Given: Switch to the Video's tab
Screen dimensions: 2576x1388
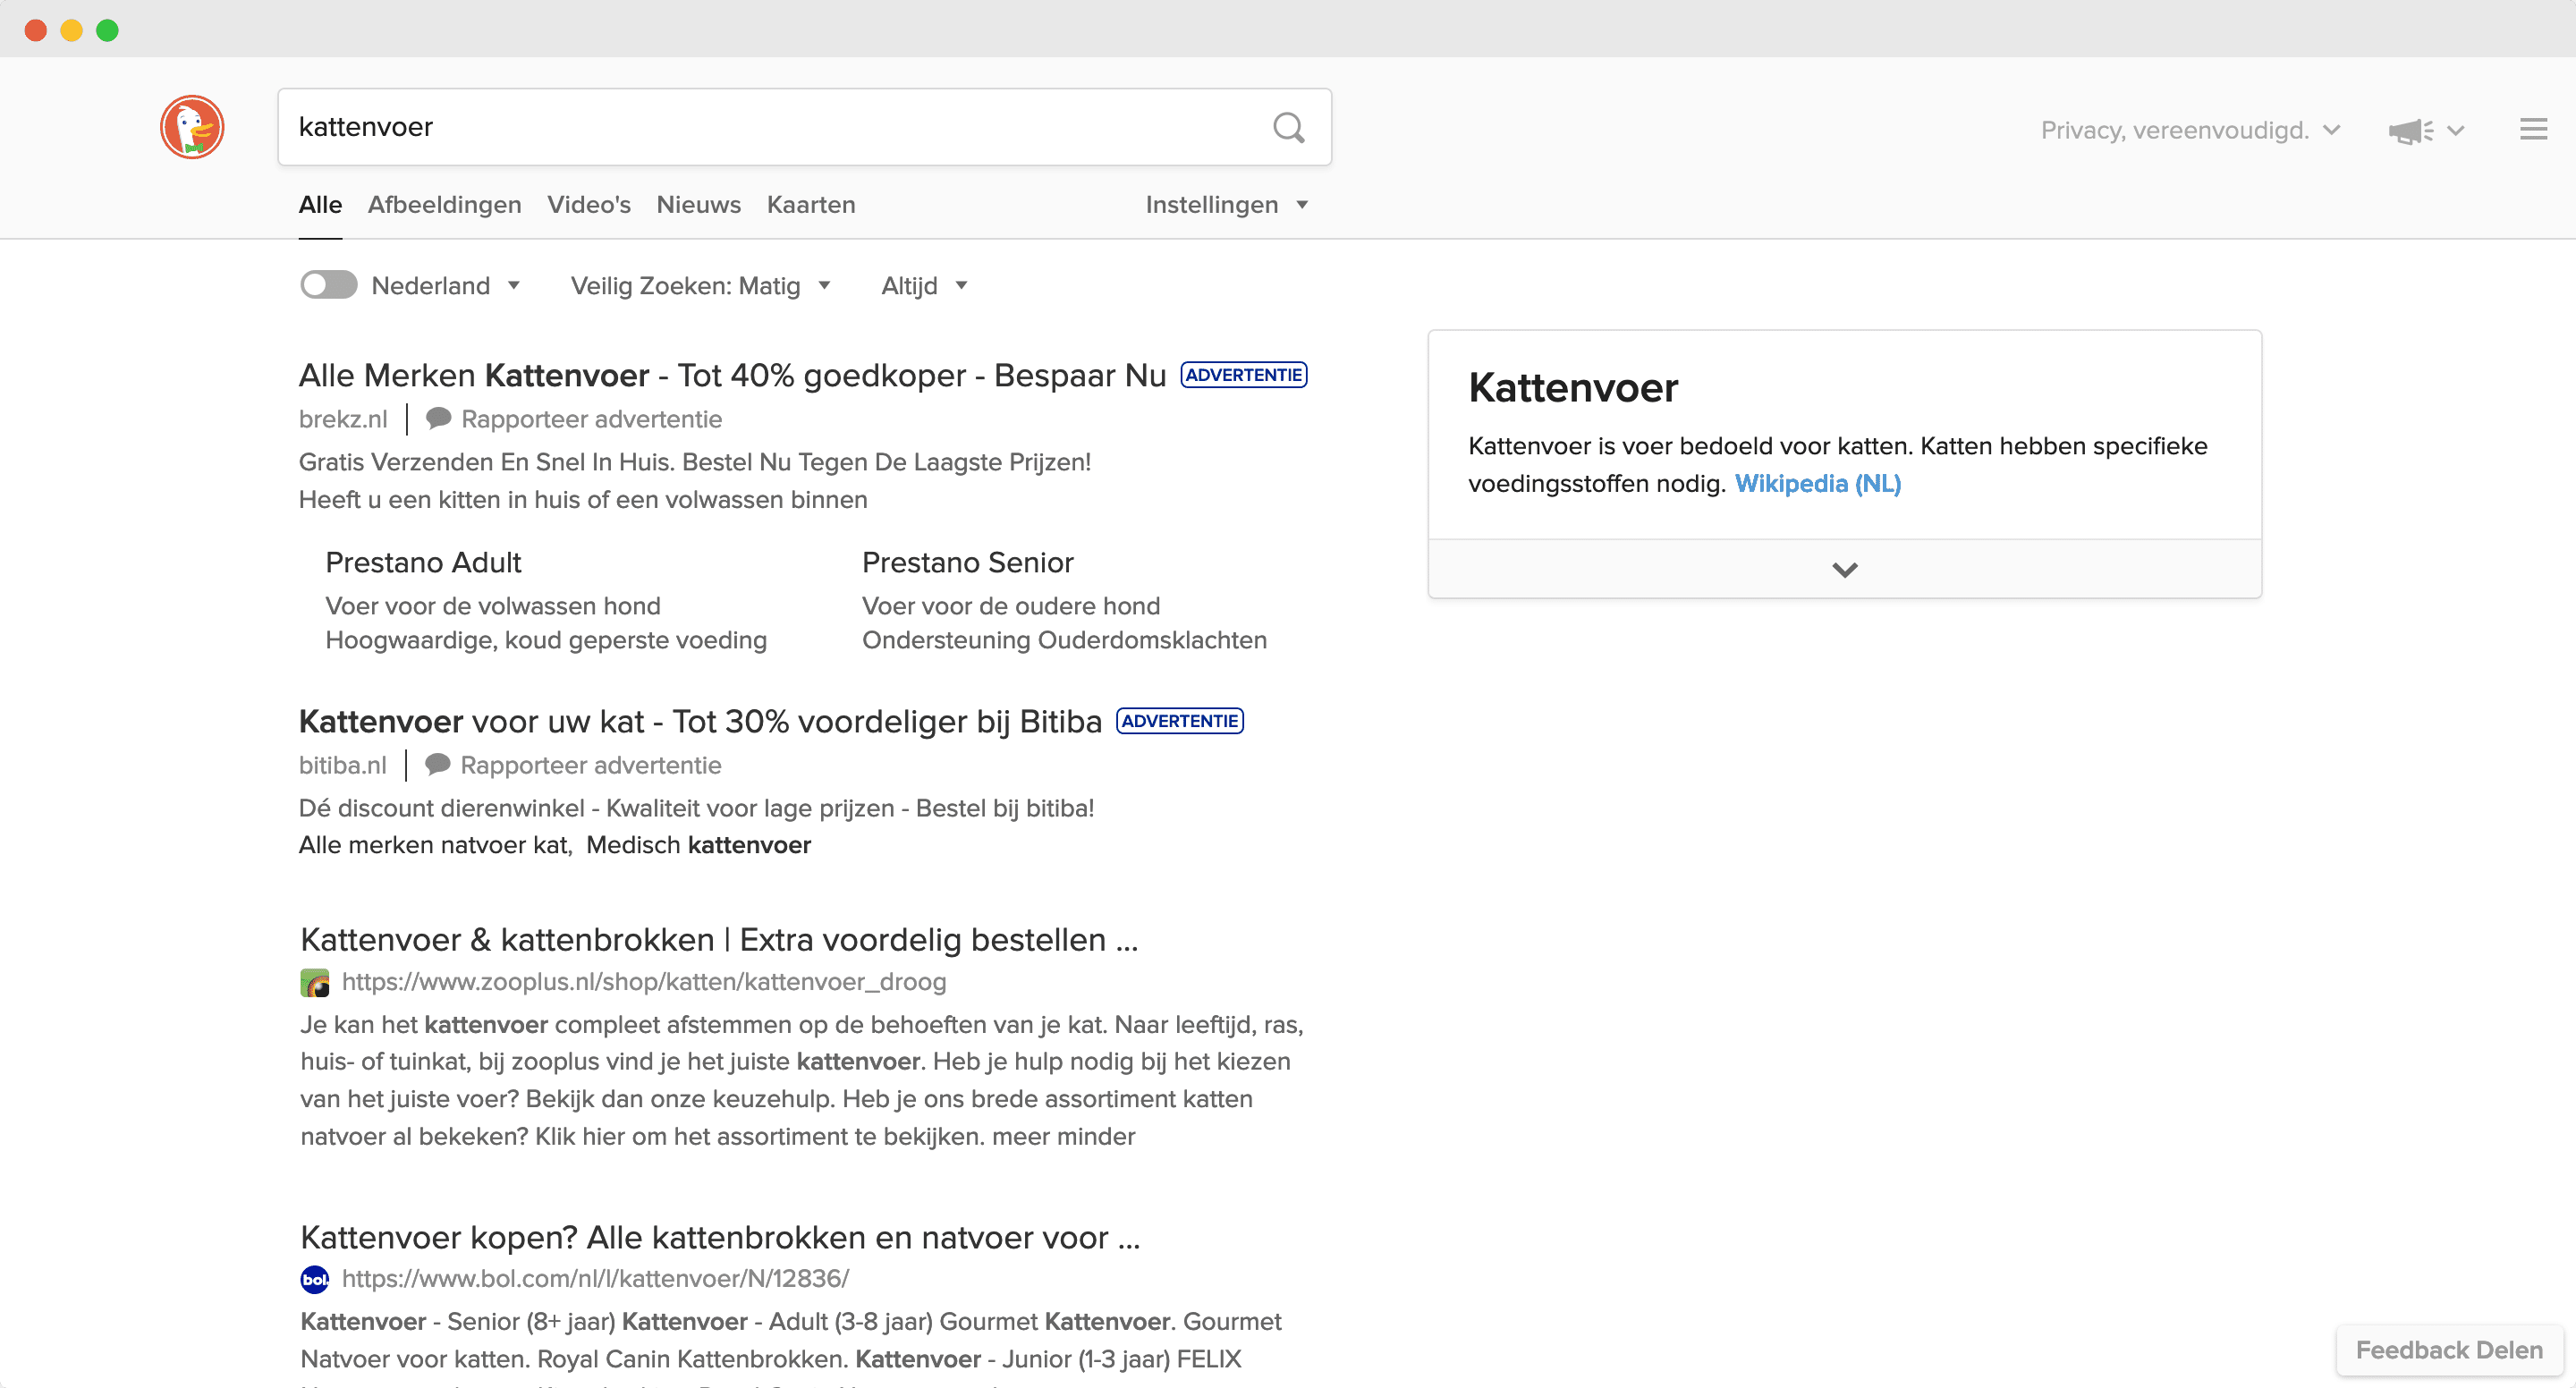Looking at the screenshot, I should coord(588,205).
